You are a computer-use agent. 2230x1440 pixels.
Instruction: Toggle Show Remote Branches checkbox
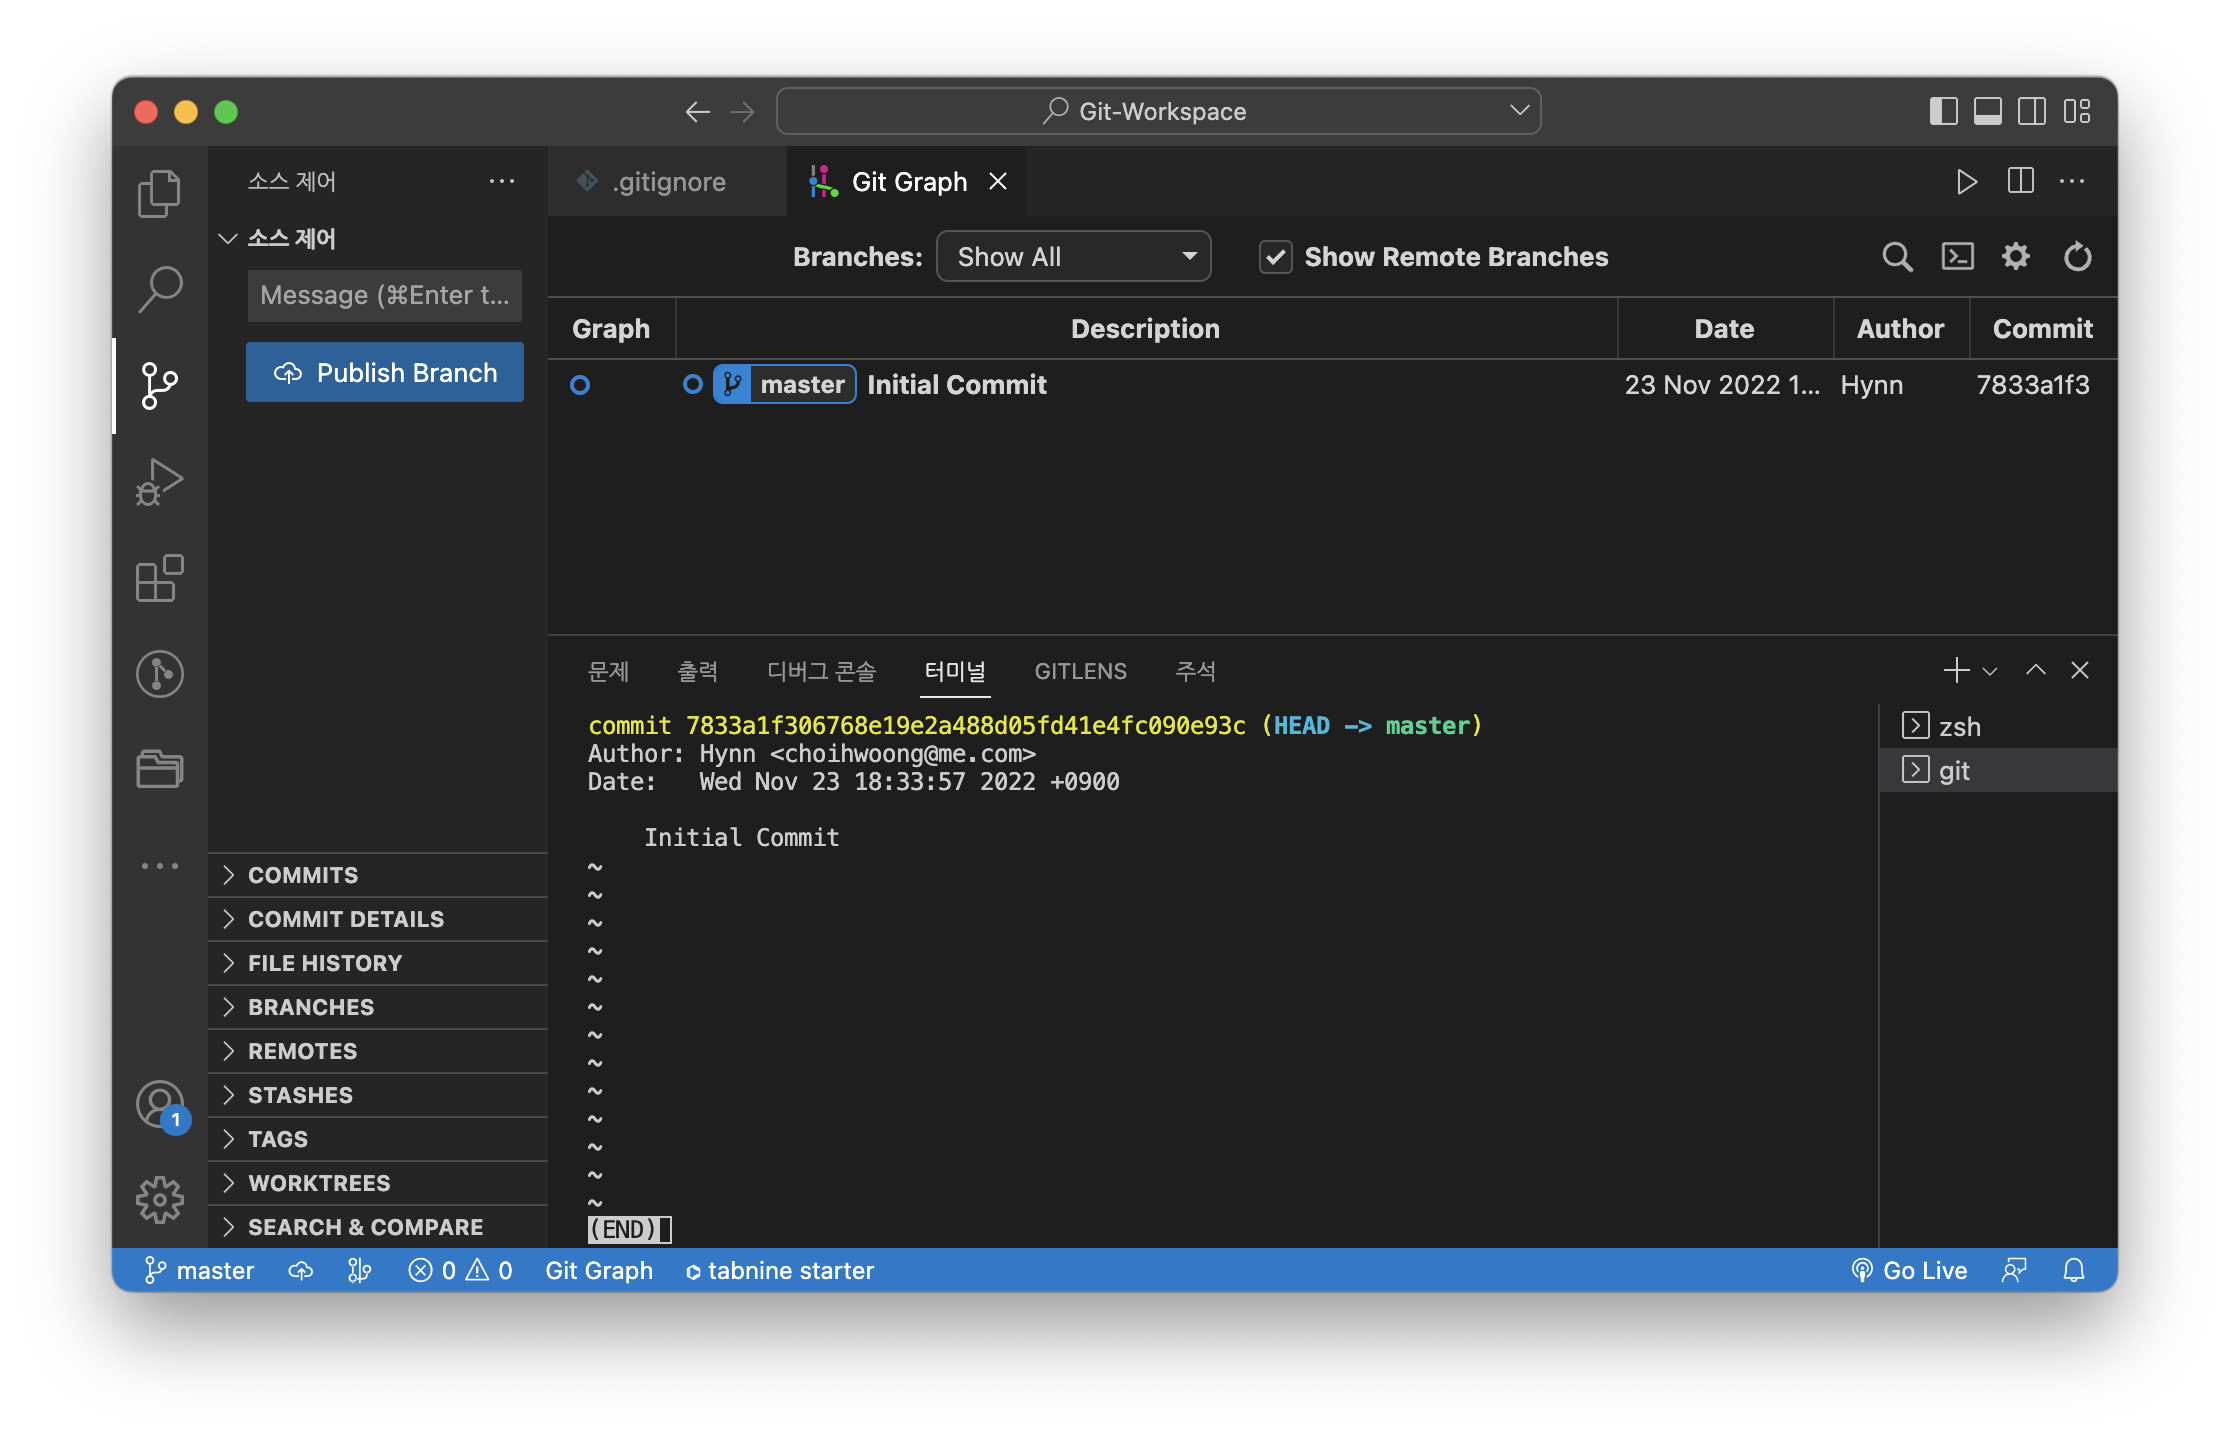(x=1275, y=257)
